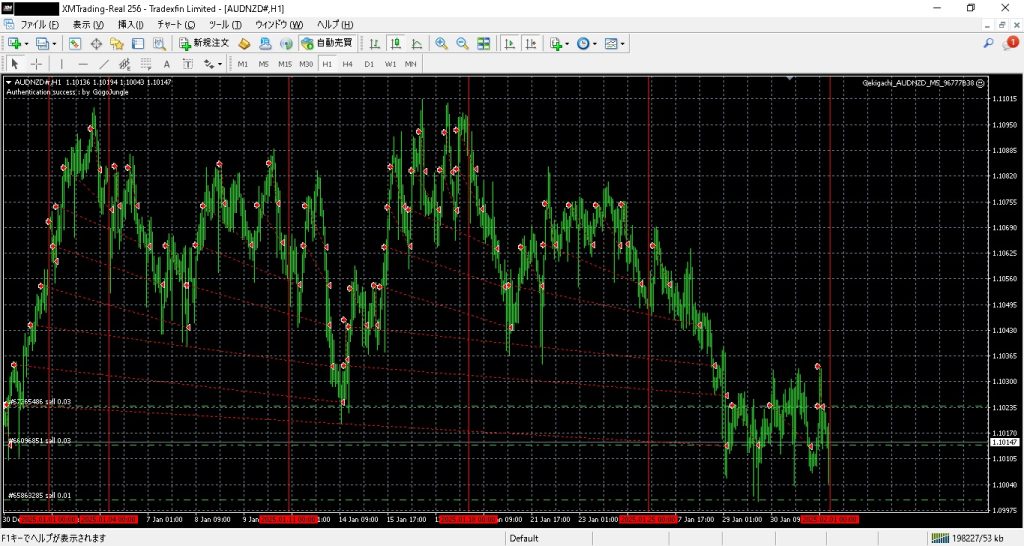This screenshot has height=546, width=1024.
Task: Click the zoom out magnifier icon
Action: (462, 44)
